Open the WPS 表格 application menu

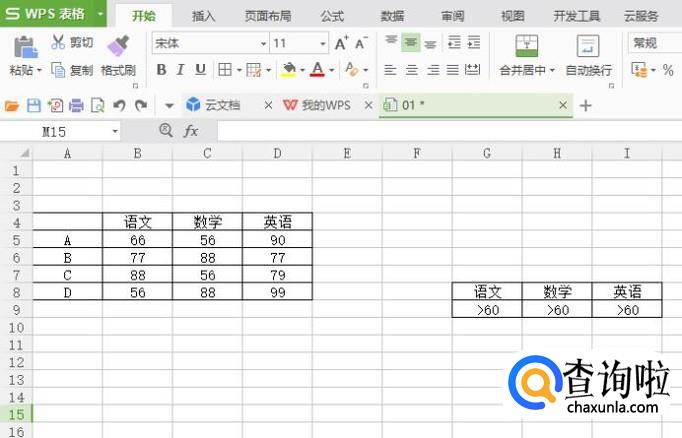pyautogui.click(x=53, y=13)
